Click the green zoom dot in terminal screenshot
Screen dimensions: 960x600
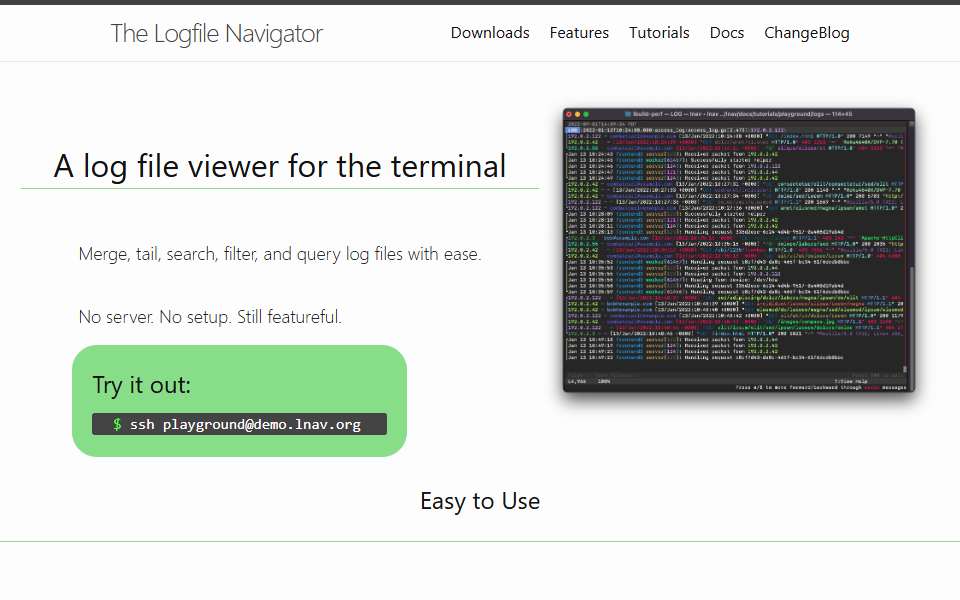[586, 114]
